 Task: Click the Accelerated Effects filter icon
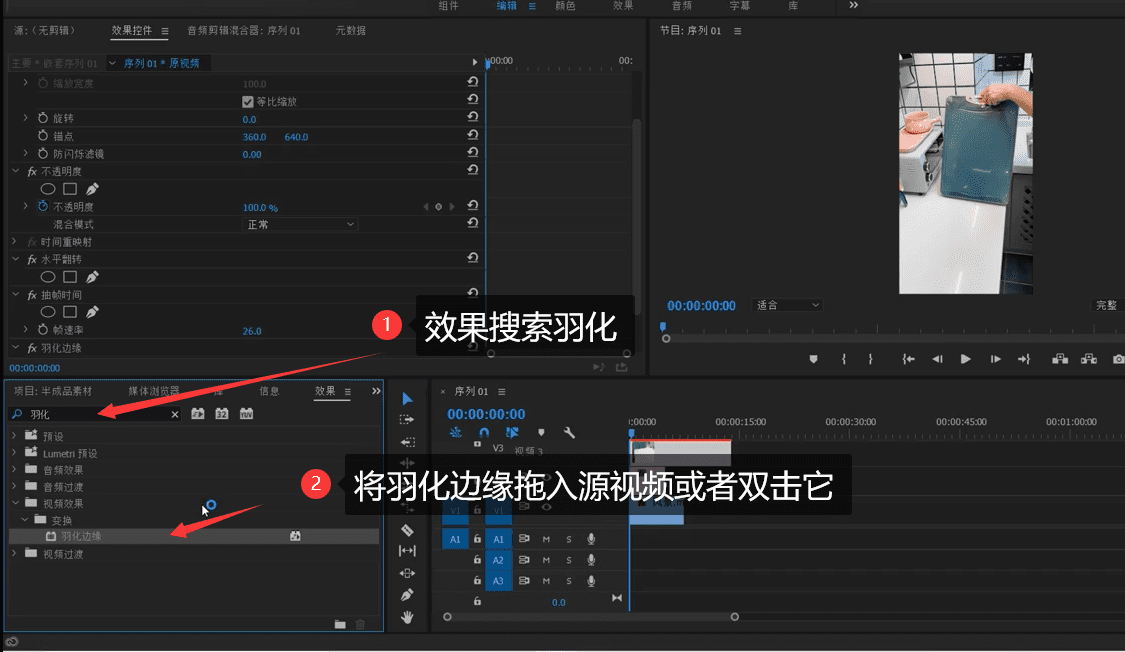tap(198, 414)
